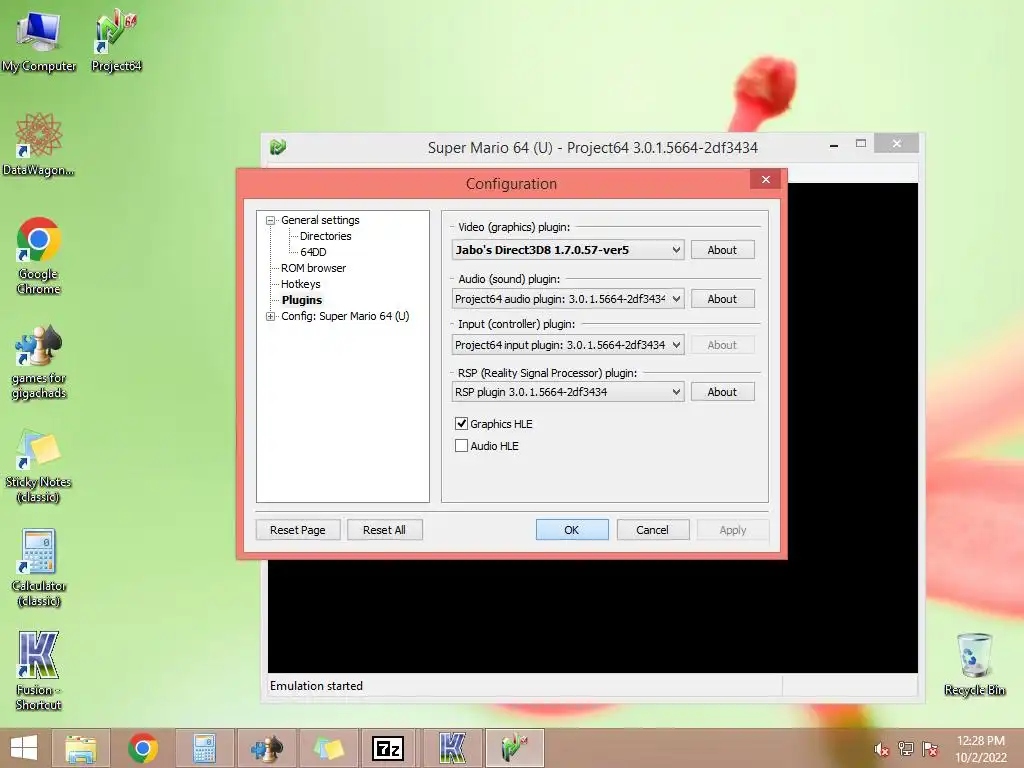Launch Google Chrome from the desktop

(x=39, y=255)
